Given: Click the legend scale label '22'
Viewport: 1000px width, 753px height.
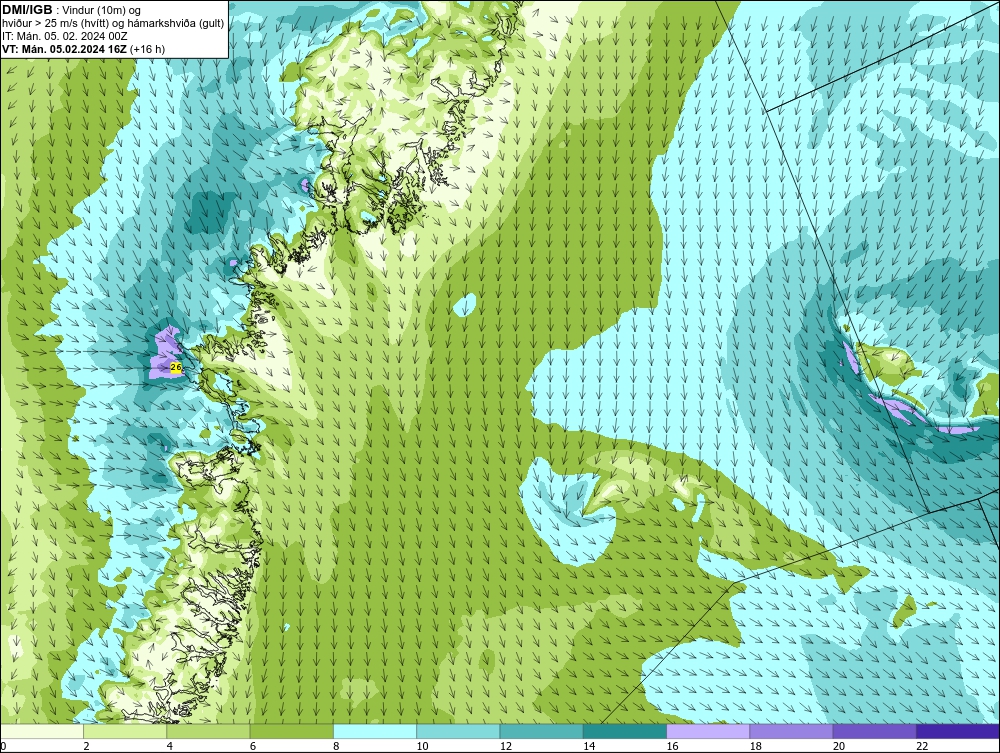Looking at the screenshot, I should 922,746.
